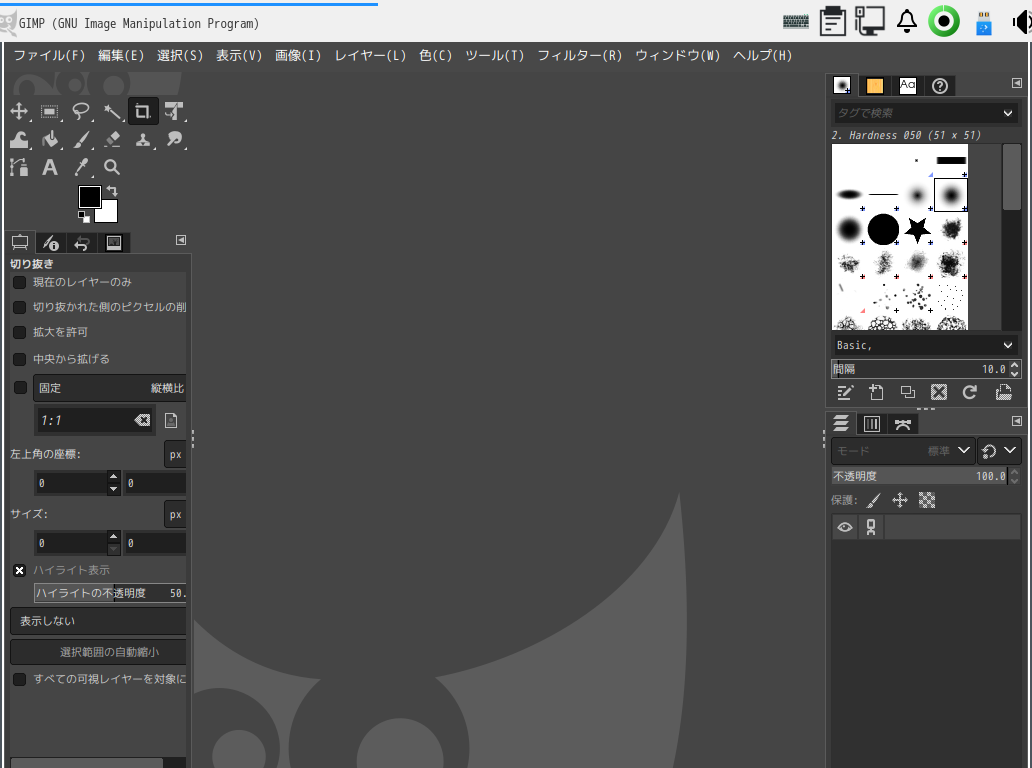
Task: Open the 表示しない guides dropdown
Action: [x=99, y=621]
